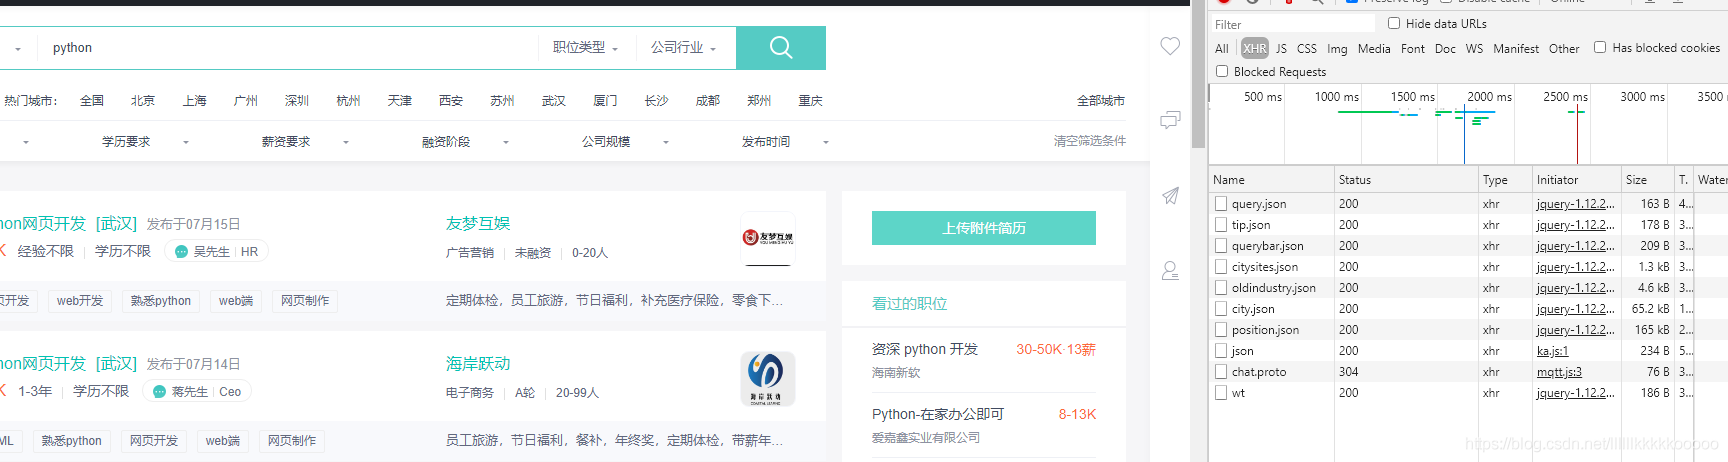Select the Font filter tab

(1413, 48)
